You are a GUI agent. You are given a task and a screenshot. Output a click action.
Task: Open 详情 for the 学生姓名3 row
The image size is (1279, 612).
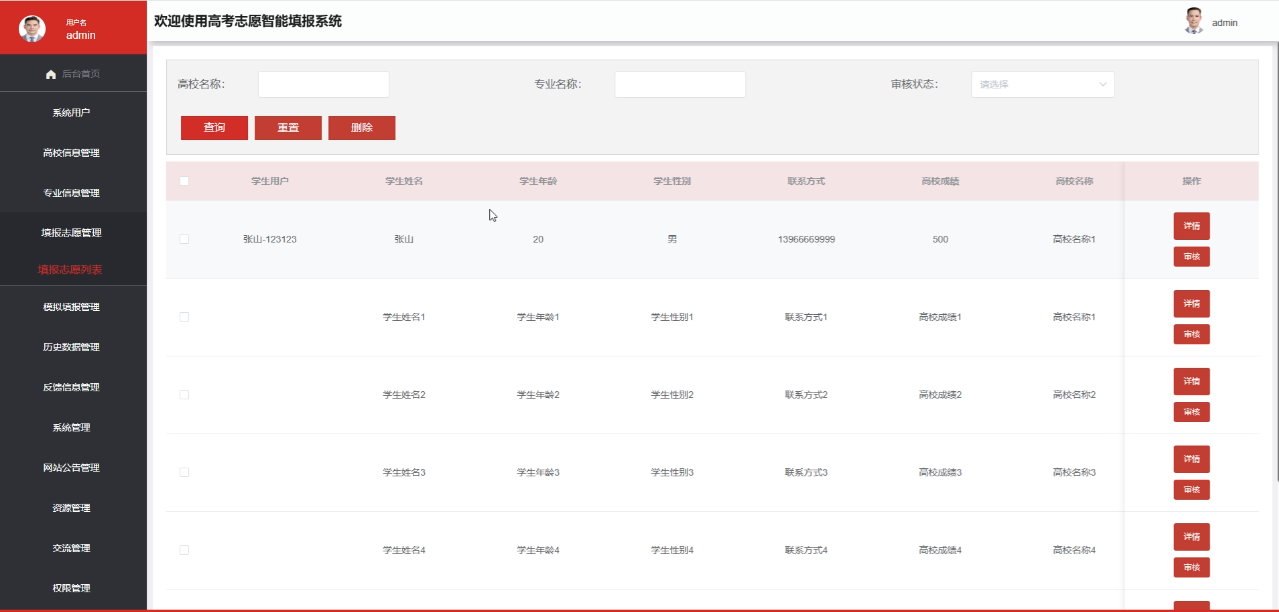[x=1192, y=459]
